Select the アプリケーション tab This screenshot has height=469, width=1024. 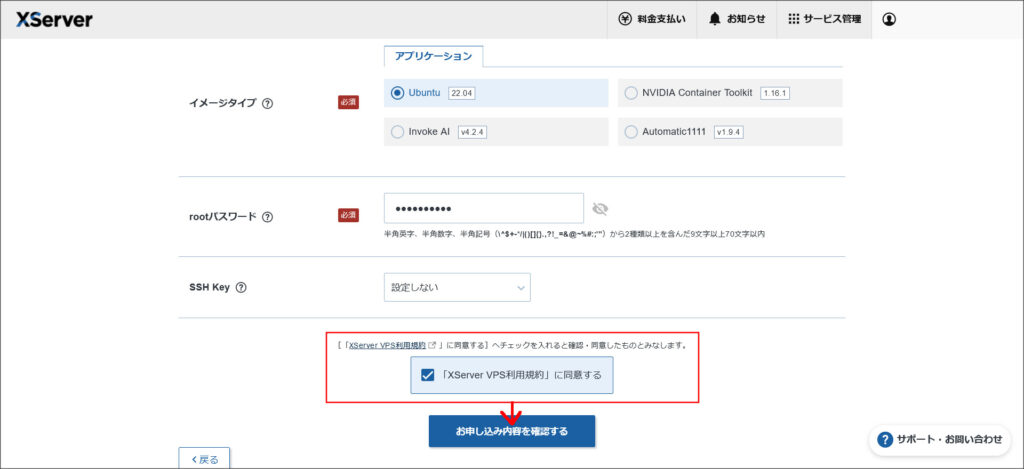pyautogui.click(x=434, y=56)
